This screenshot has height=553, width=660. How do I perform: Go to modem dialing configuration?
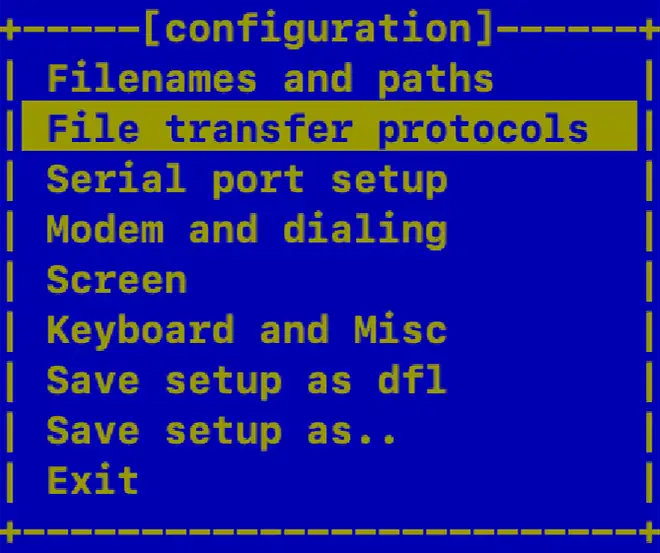[246, 230]
